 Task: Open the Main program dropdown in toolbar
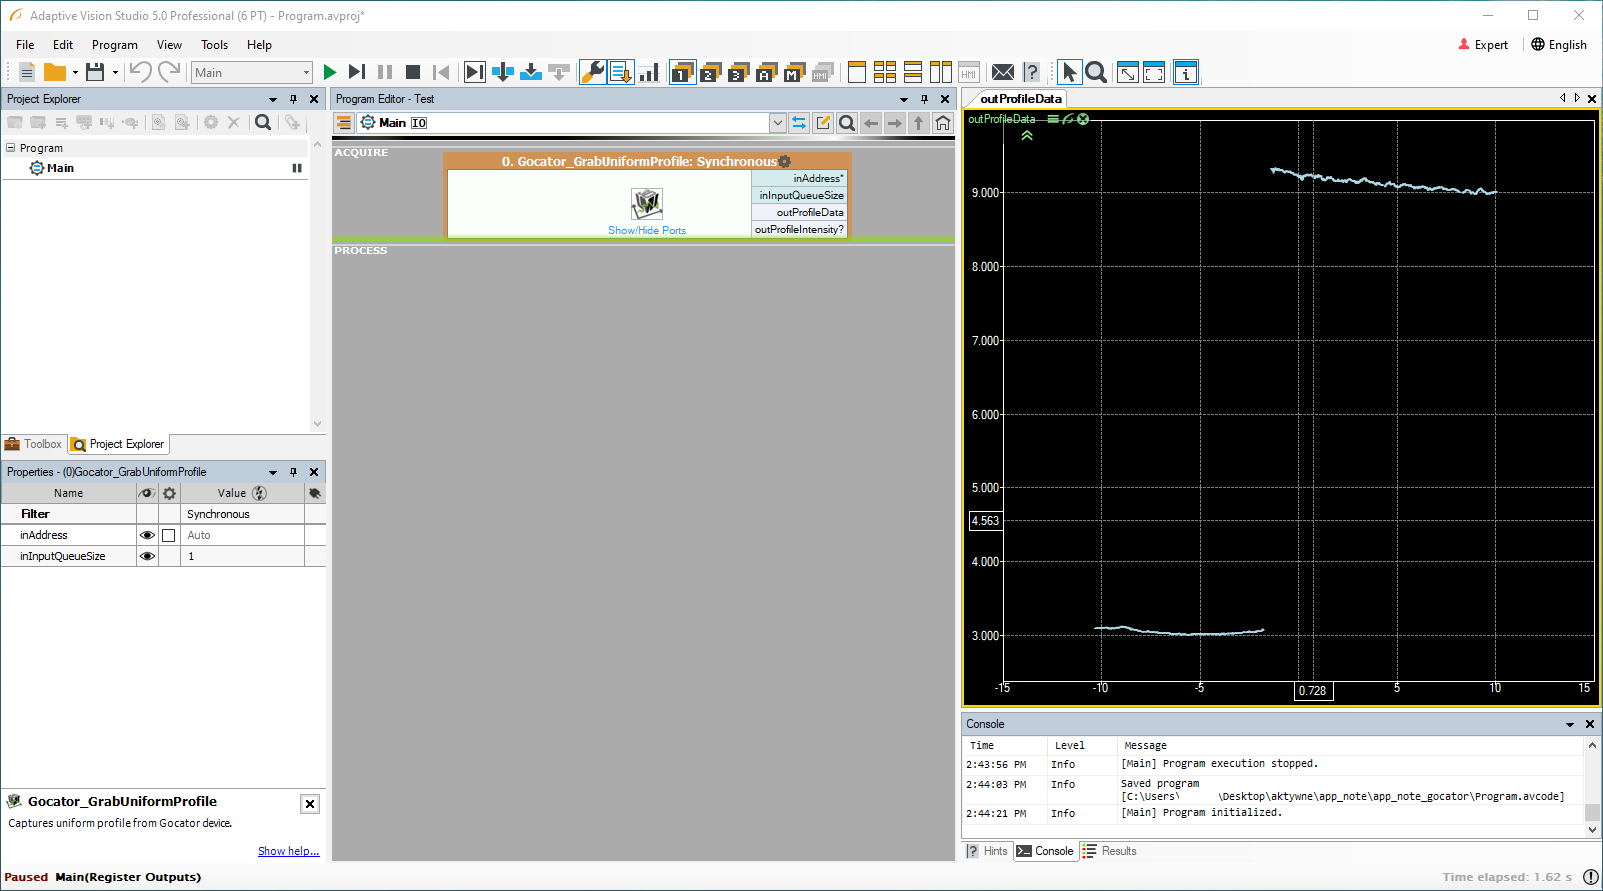click(x=306, y=72)
